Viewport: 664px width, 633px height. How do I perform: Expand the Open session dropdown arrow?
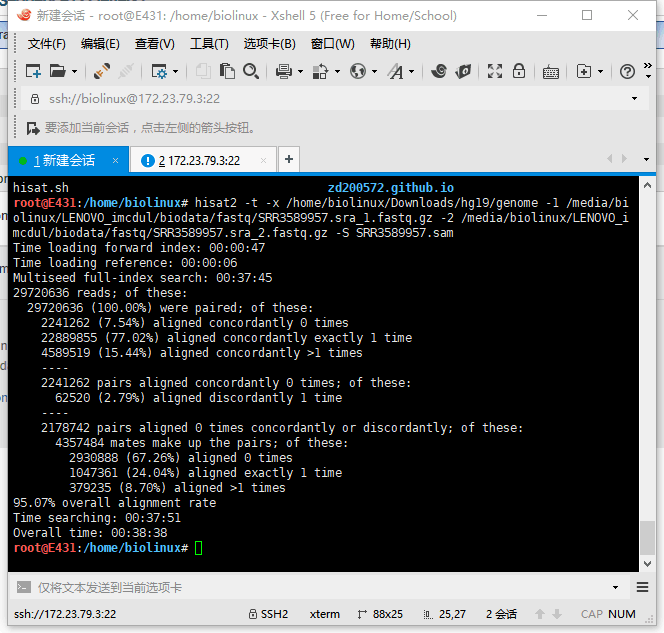75,72
